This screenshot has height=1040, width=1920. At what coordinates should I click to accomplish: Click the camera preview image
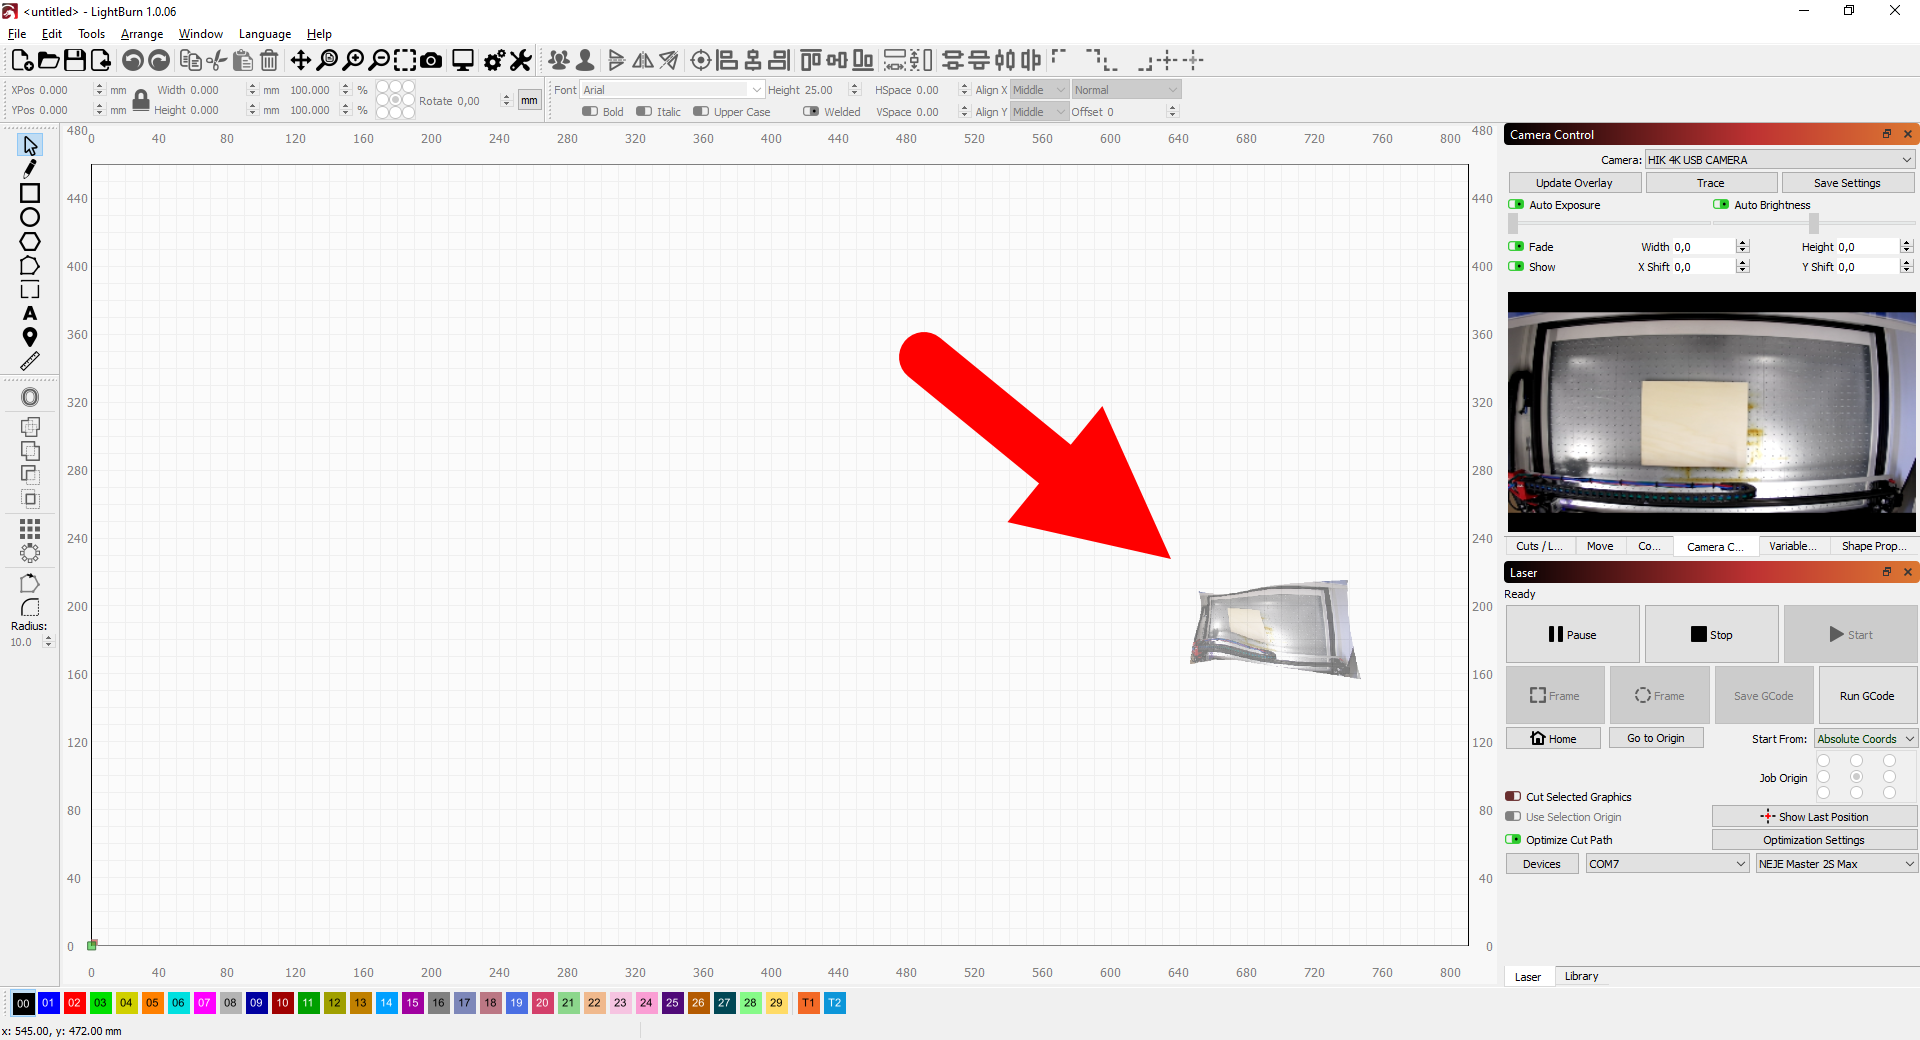1711,412
